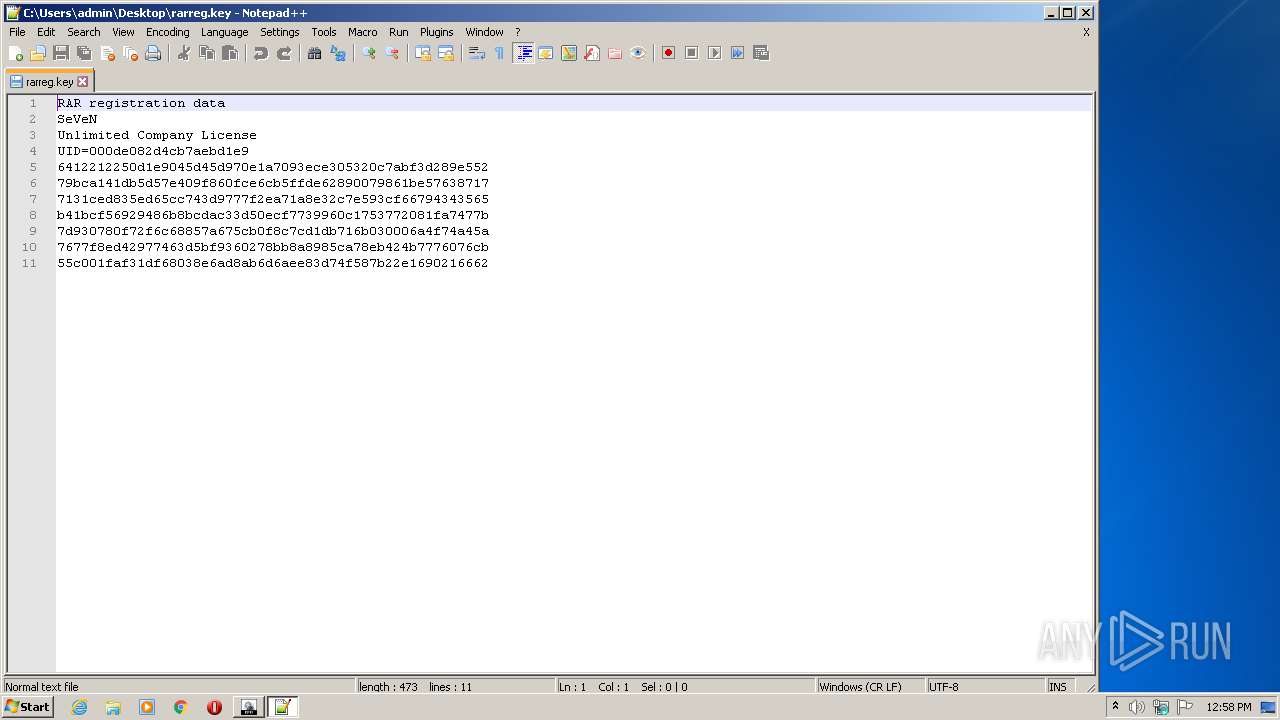Open the Encoding menu

pos(167,32)
